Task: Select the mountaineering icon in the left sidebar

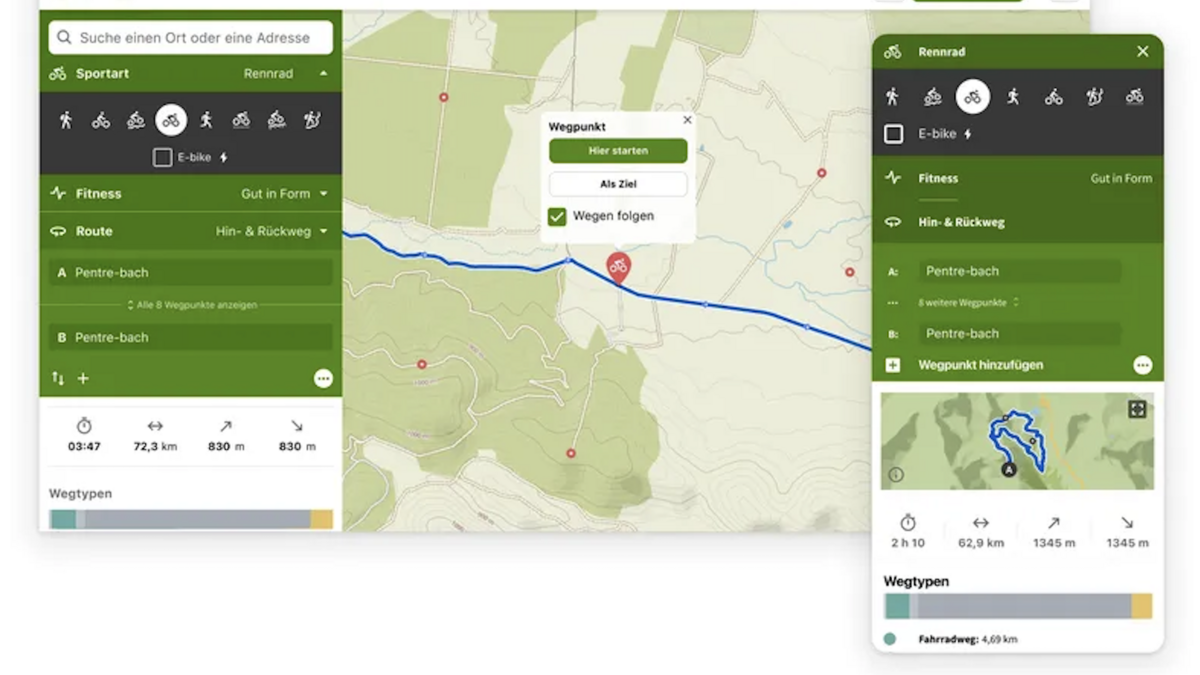Action: click(312, 121)
